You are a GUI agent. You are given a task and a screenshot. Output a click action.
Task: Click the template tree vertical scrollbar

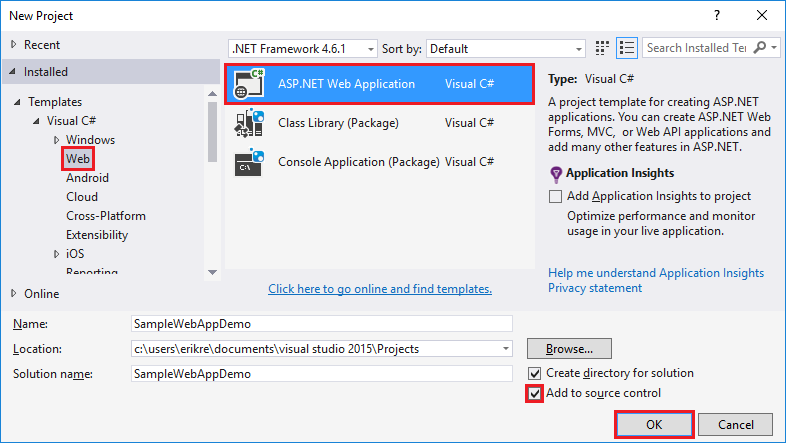tap(212, 130)
